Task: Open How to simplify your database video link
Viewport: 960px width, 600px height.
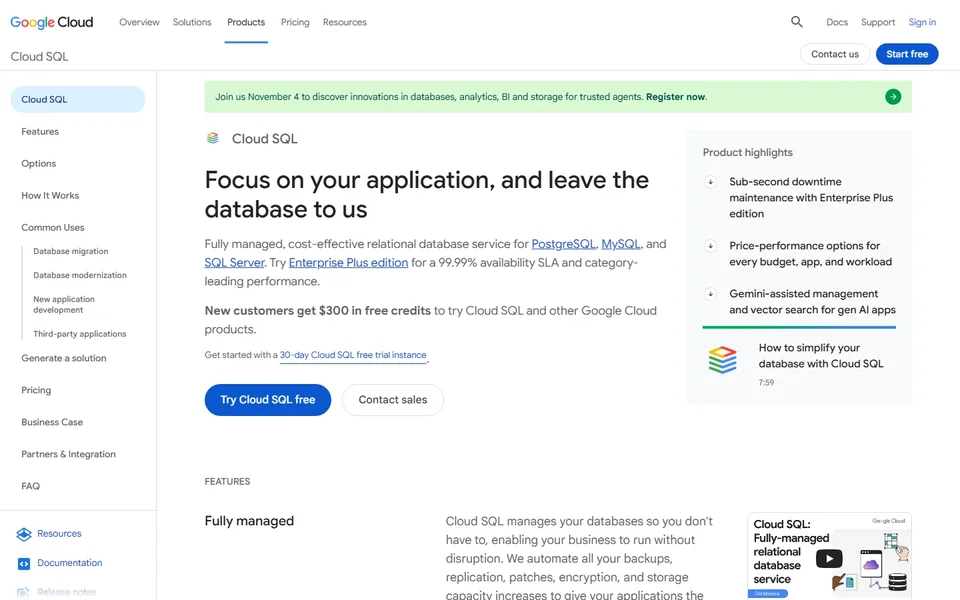Action: (x=820, y=356)
